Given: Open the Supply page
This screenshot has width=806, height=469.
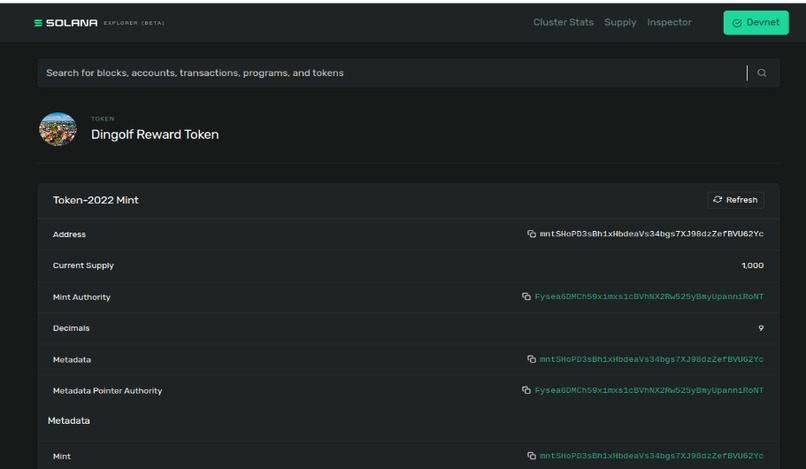Looking at the screenshot, I should [620, 22].
